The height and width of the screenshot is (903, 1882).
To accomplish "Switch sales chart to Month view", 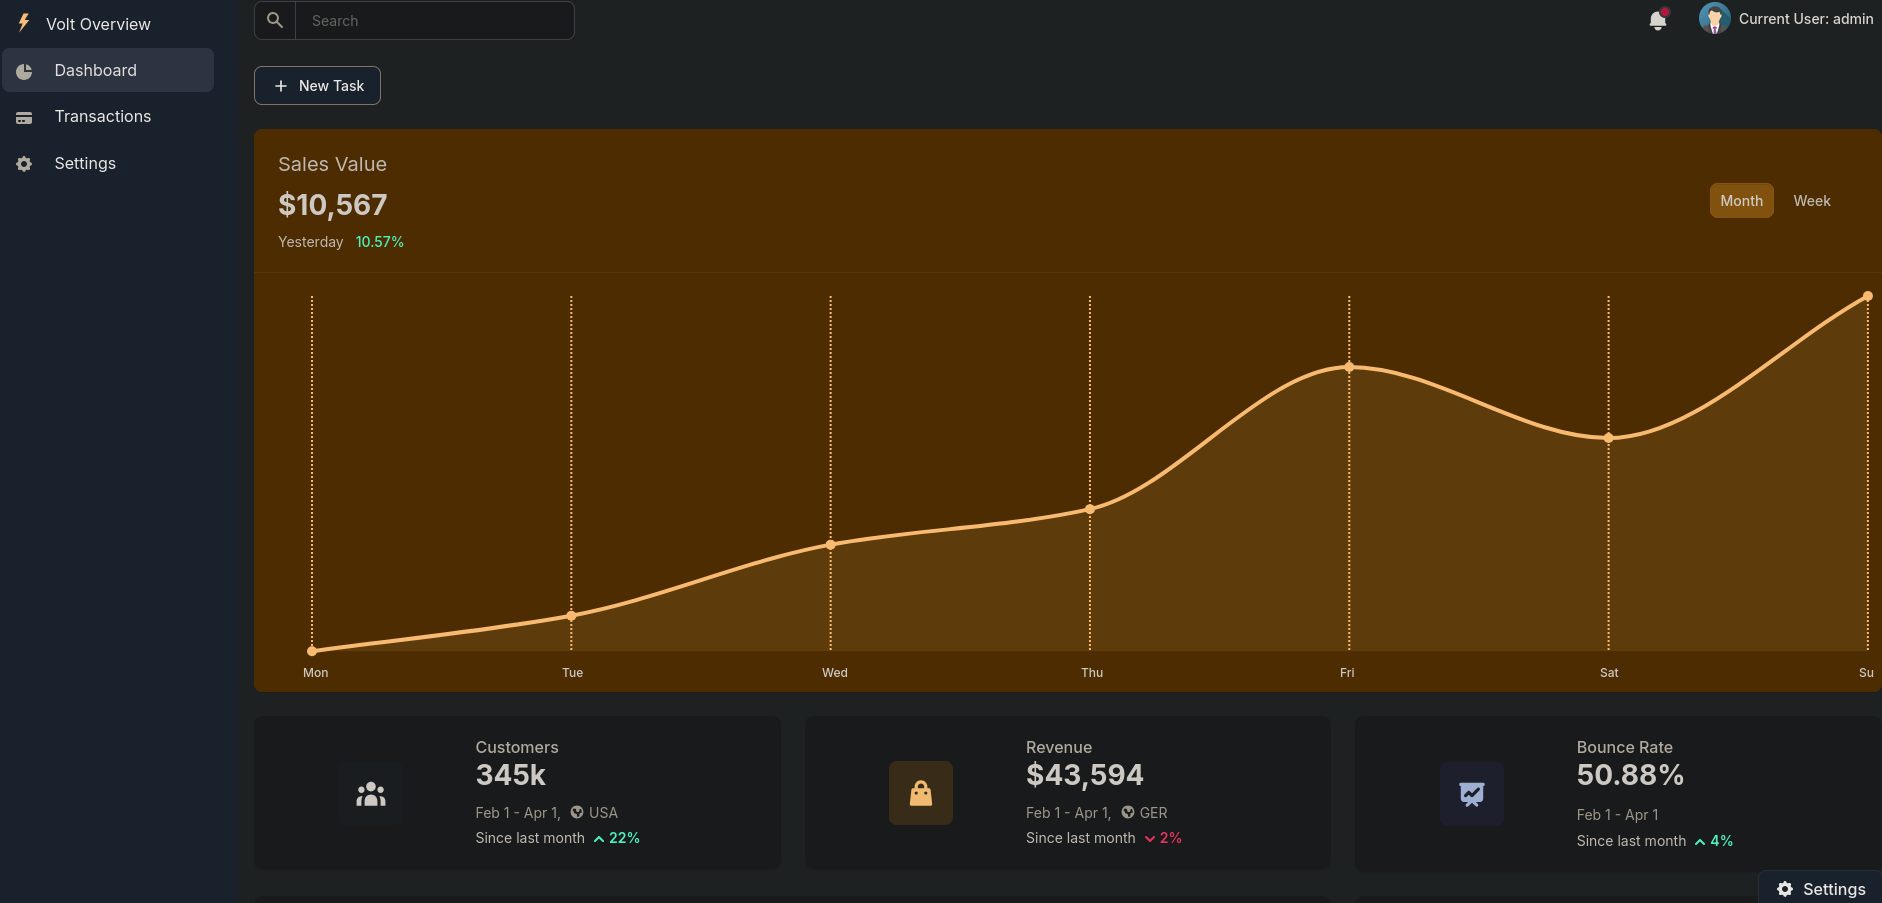I will click(x=1742, y=201).
